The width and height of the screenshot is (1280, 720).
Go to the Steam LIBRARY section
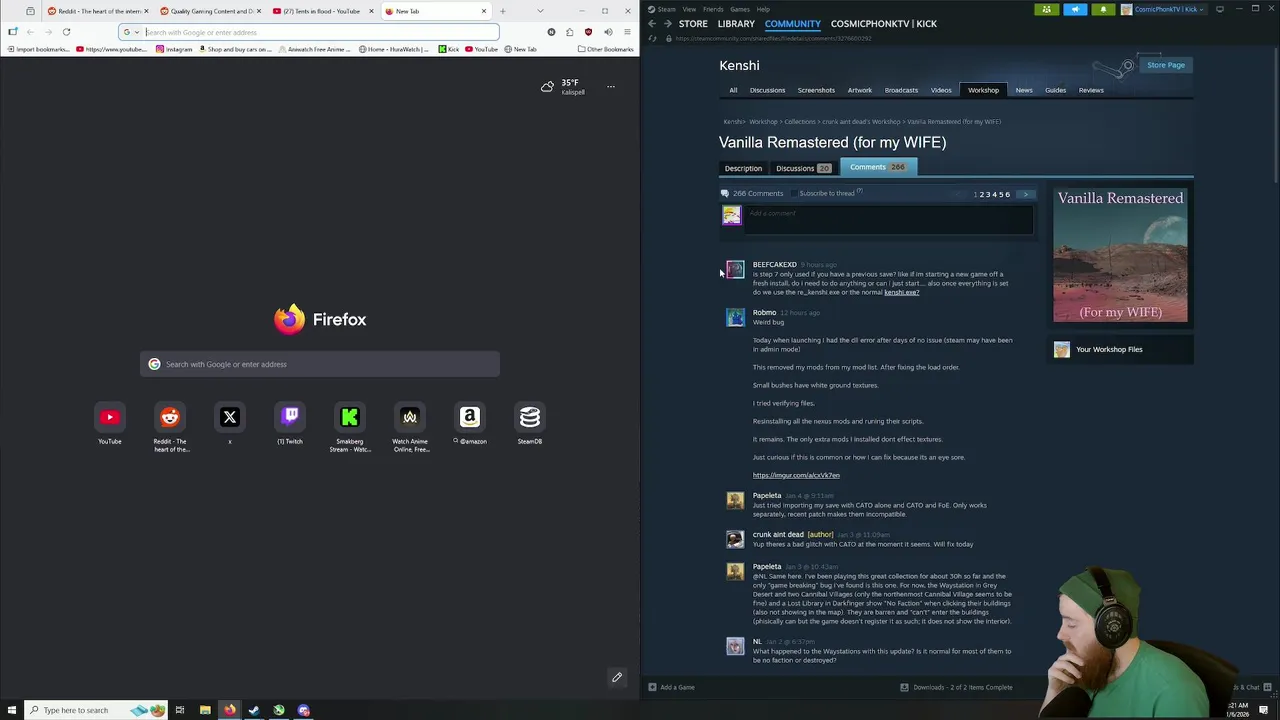point(736,23)
